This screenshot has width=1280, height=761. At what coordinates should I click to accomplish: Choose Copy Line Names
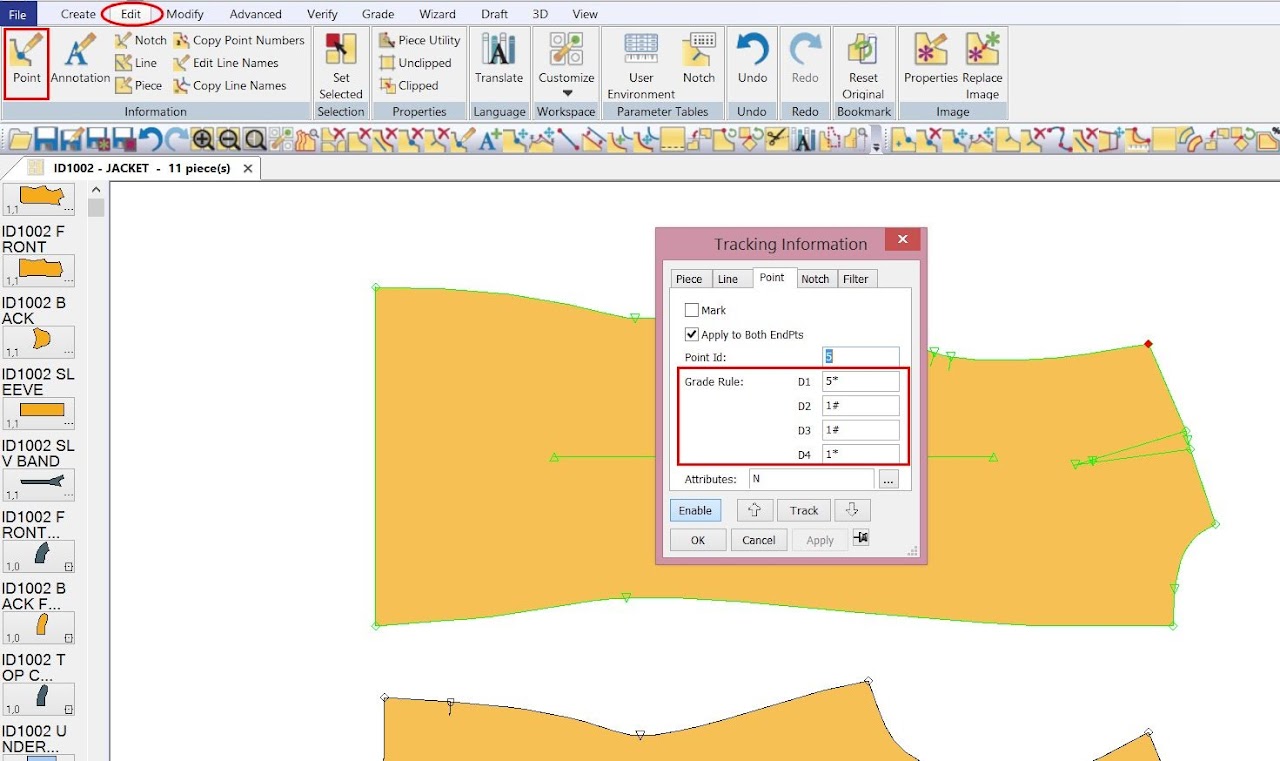click(230, 85)
